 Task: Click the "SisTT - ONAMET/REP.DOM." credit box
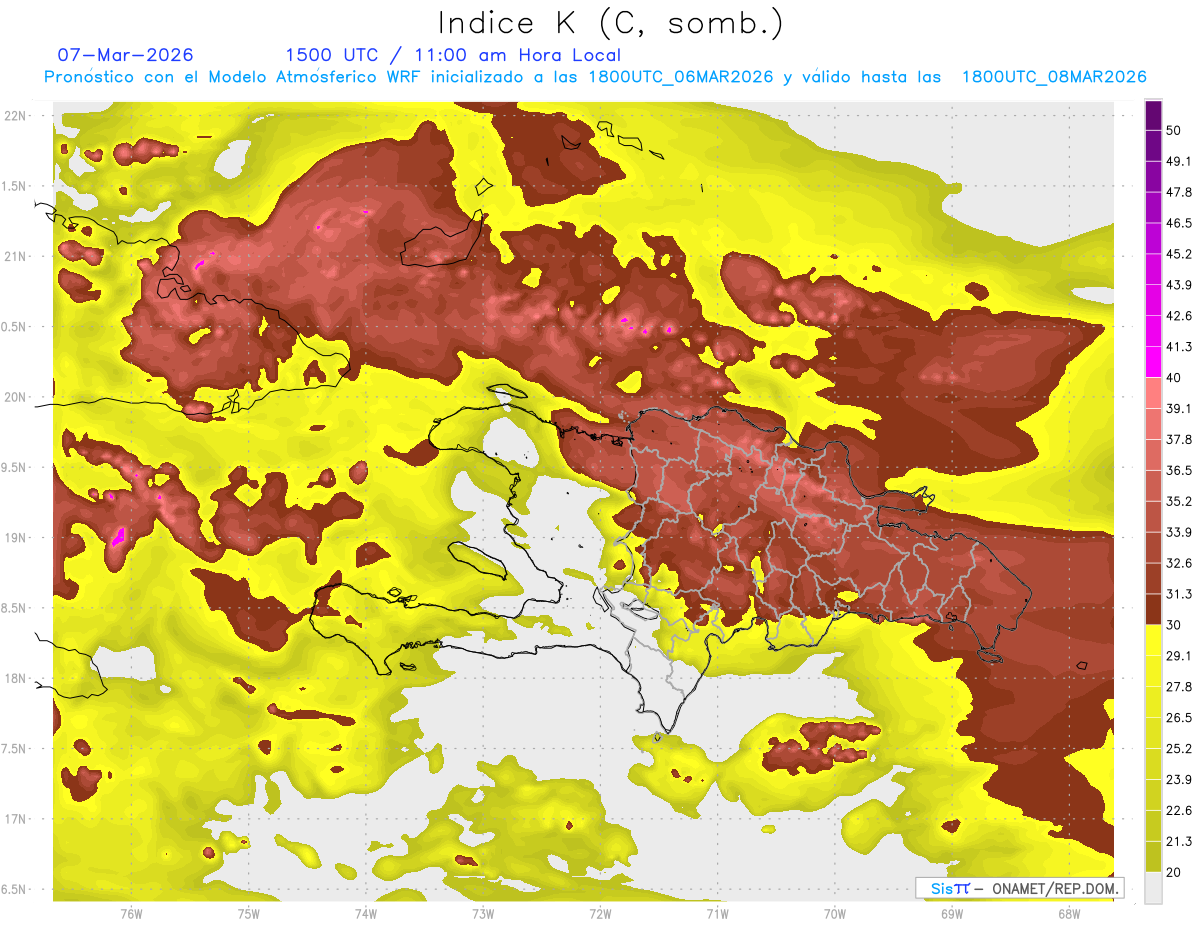pos(1019,888)
